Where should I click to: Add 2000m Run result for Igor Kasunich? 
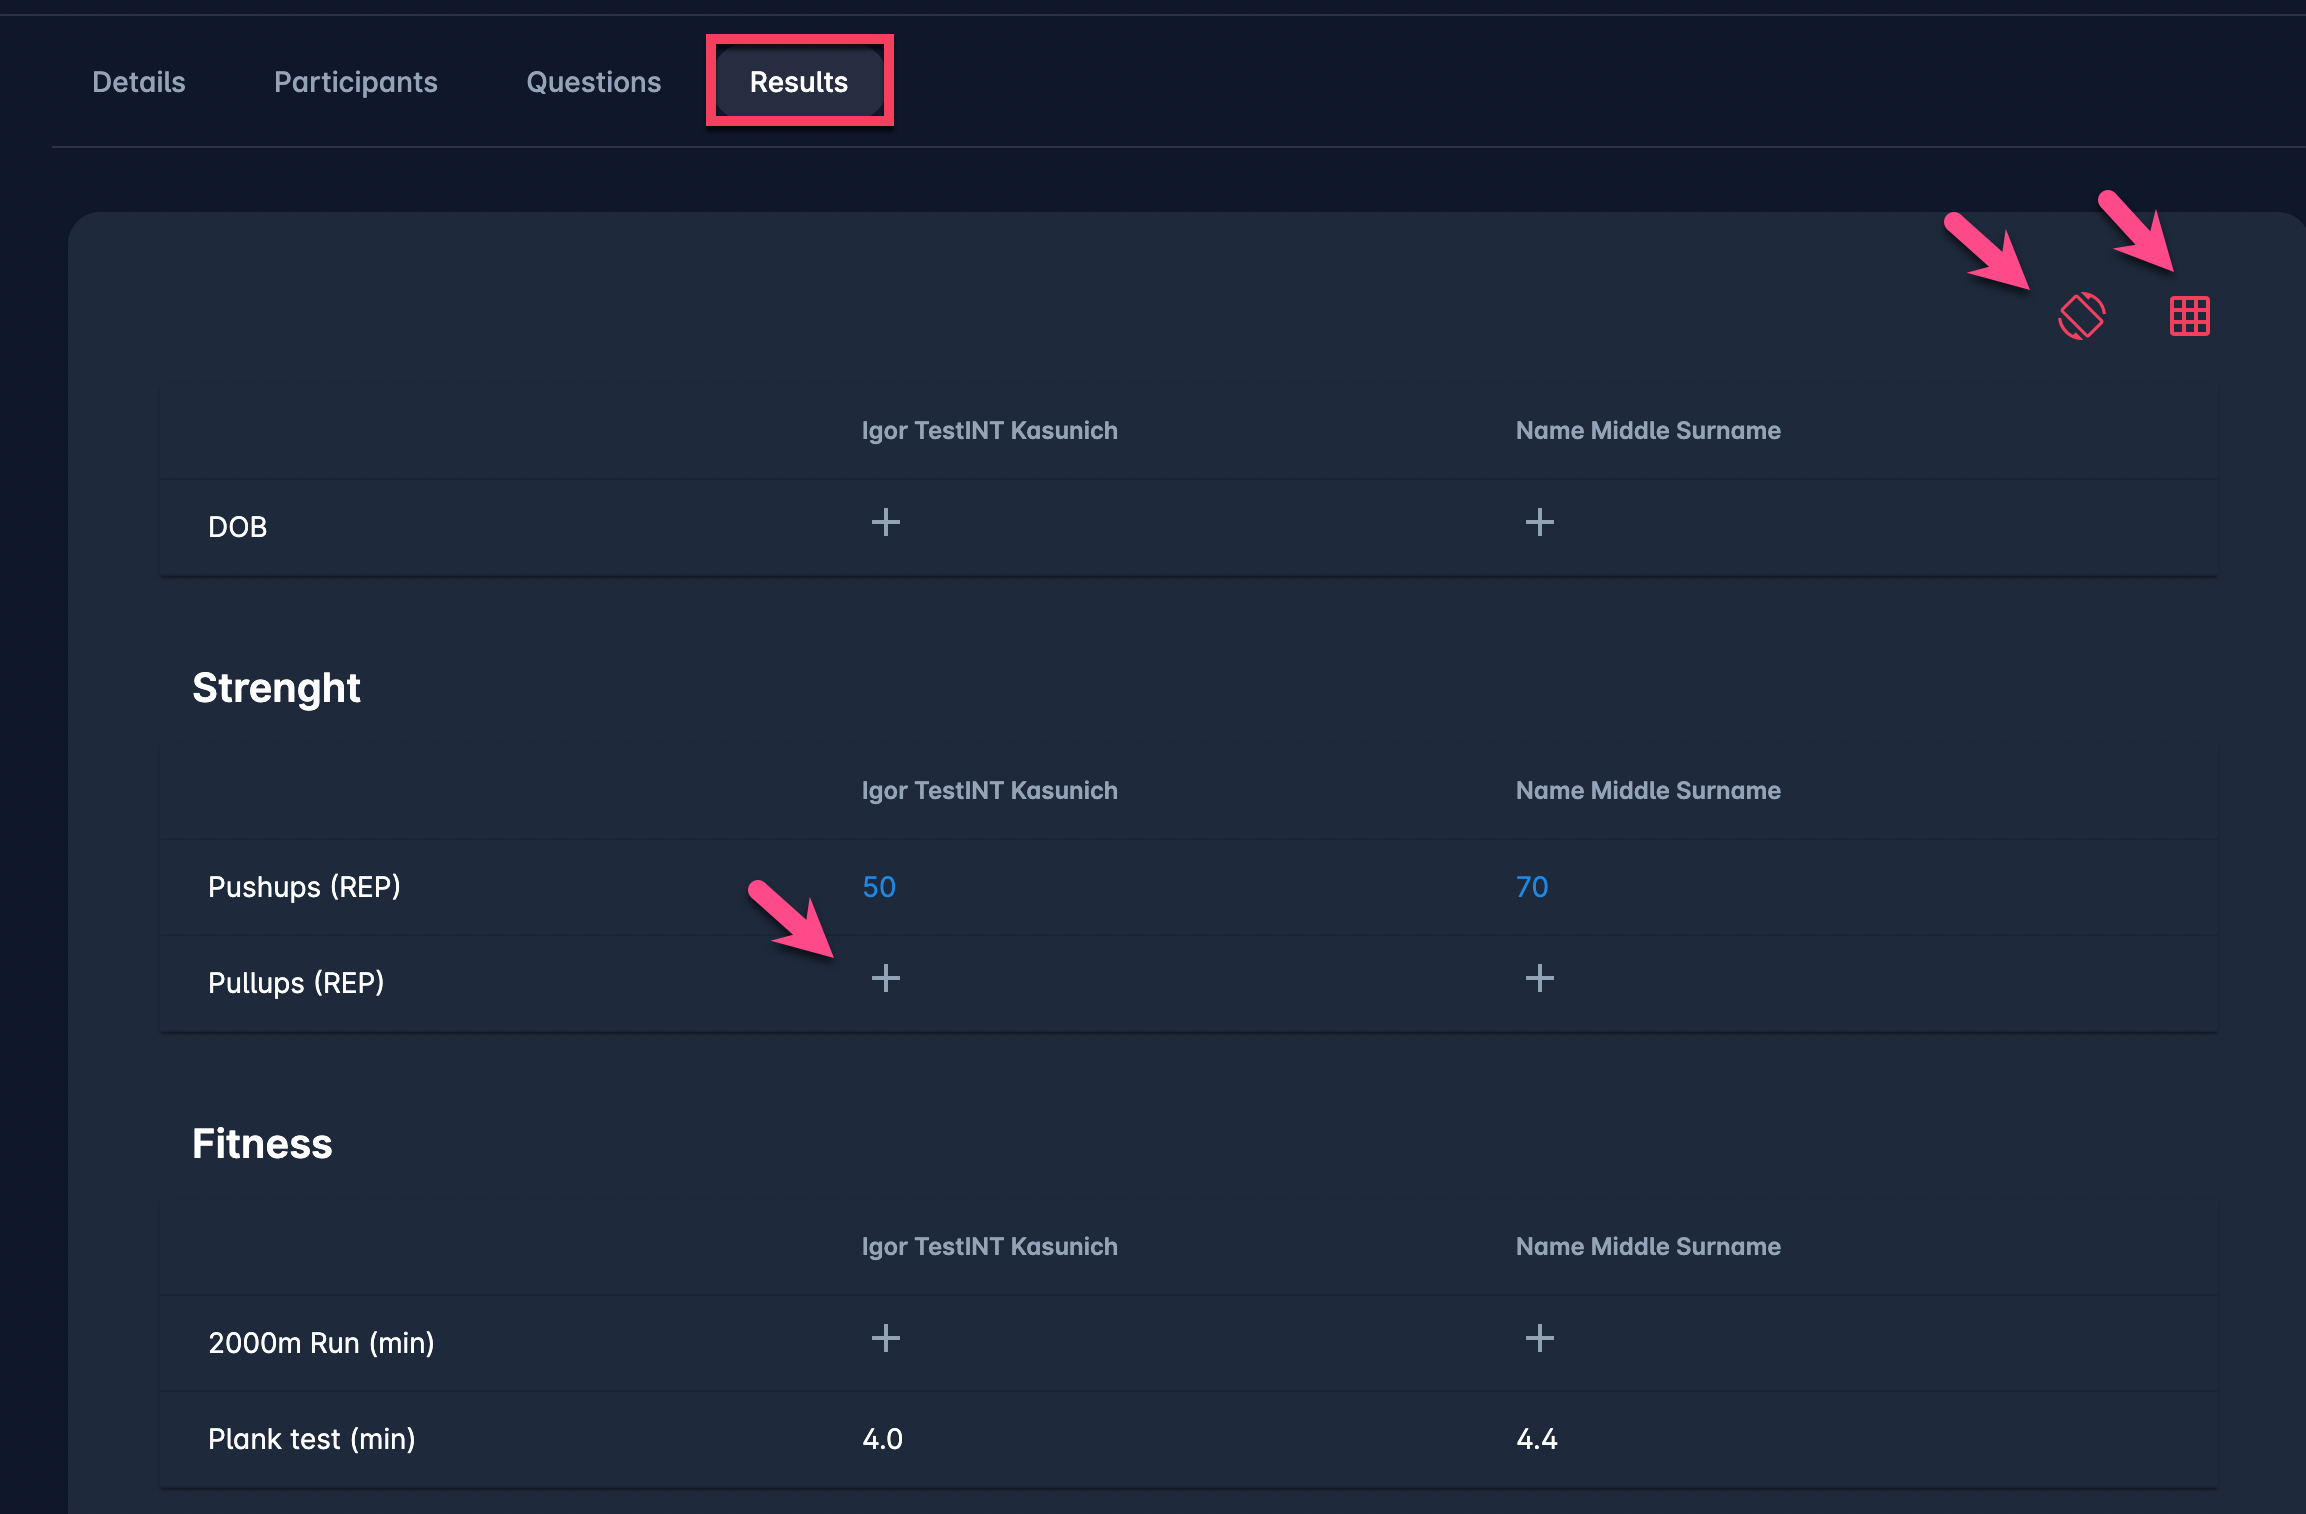(x=885, y=1338)
